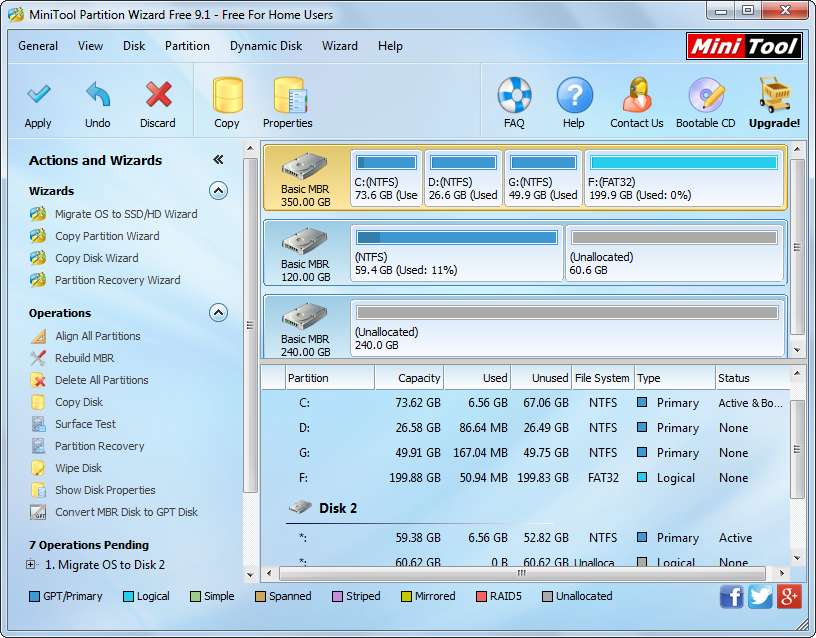Screen dimensions: 816x638
Task: Collapse the Wizards section
Action: click(x=219, y=191)
